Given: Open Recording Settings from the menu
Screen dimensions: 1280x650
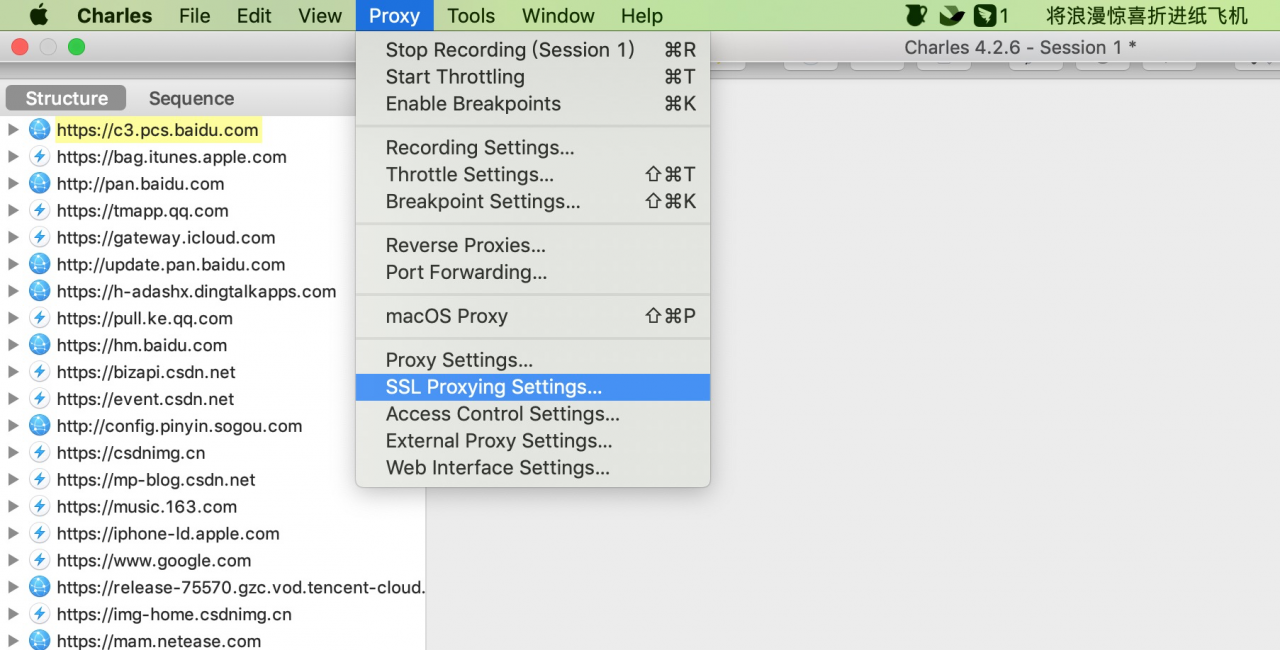Looking at the screenshot, I should (533, 147).
